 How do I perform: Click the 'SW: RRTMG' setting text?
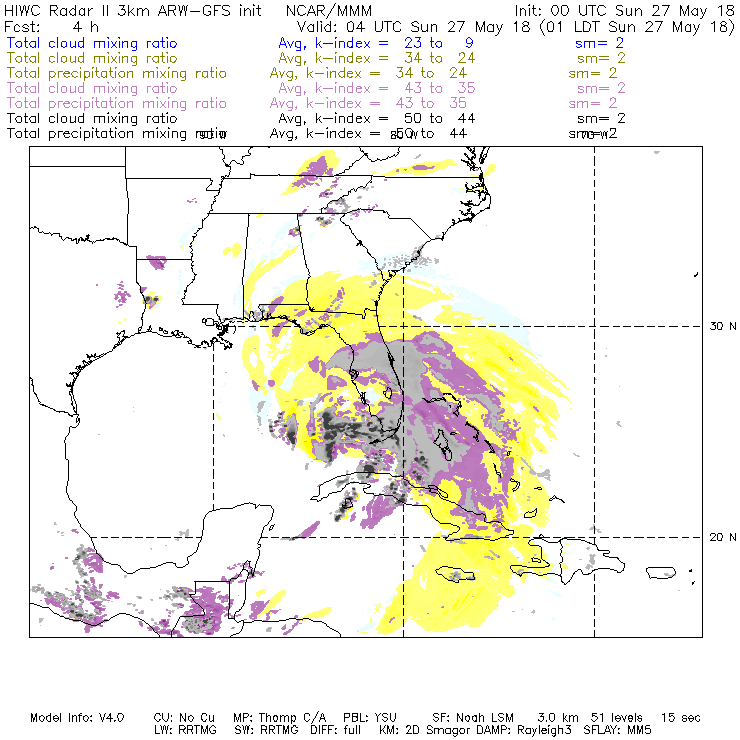tap(266, 730)
